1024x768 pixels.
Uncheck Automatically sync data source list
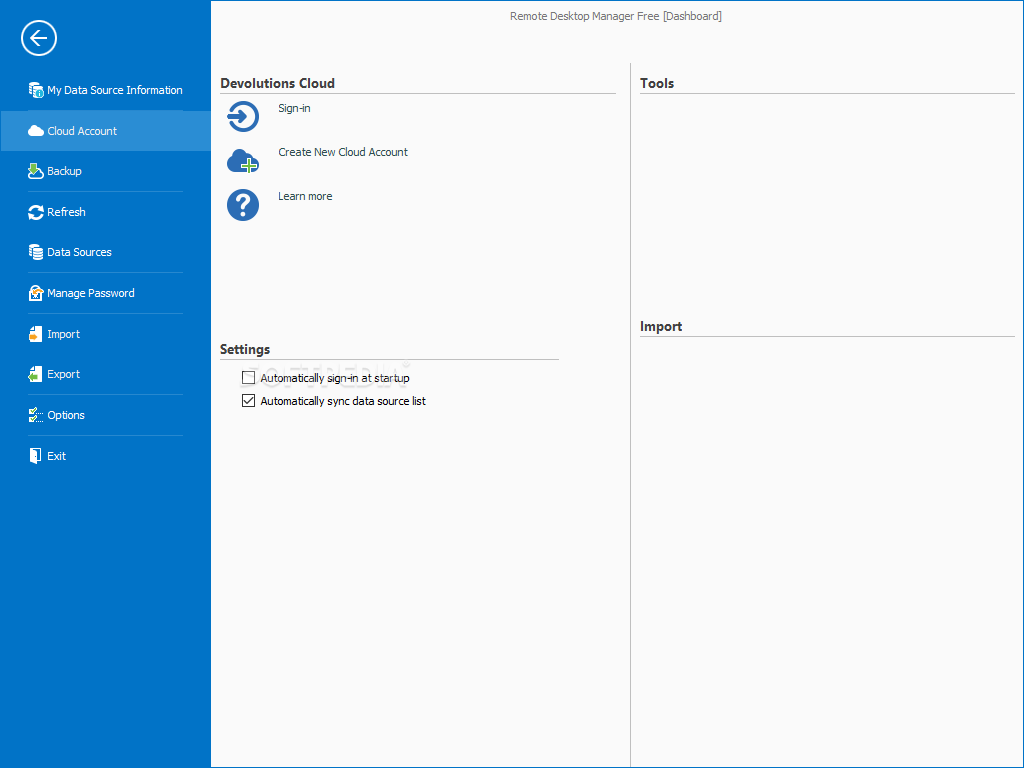(x=248, y=400)
